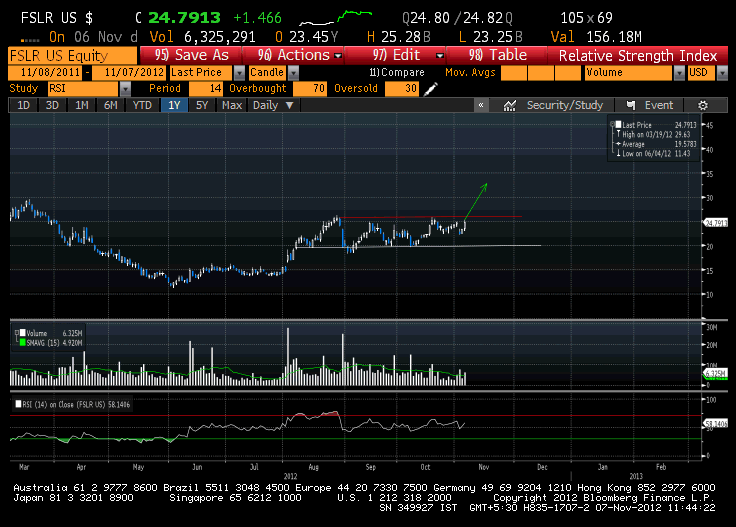Click the Candle combo field
Image resolution: width=736 pixels, height=527 pixels.
(268, 73)
